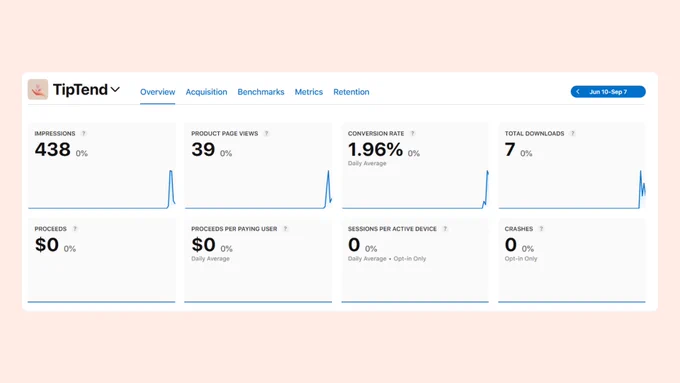Click the Proceeds $0 value

47,245
